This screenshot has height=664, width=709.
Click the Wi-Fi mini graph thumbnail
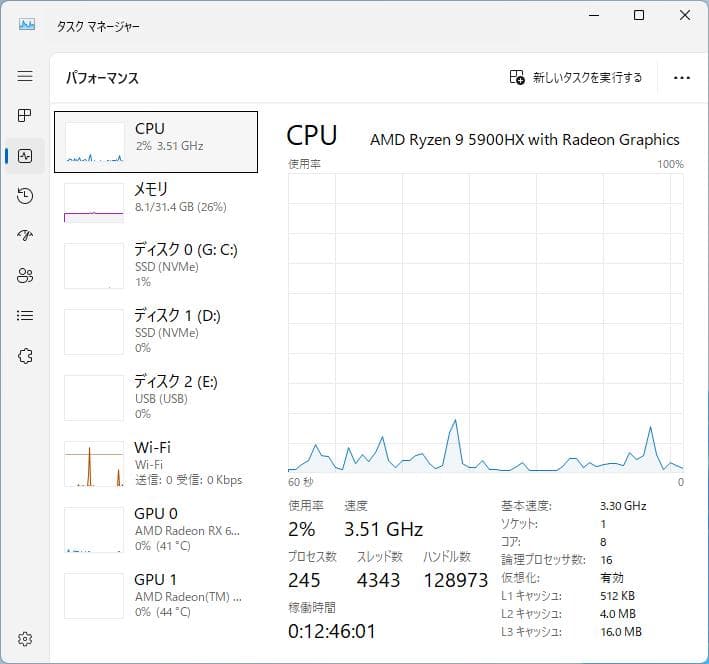click(x=94, y=464)
